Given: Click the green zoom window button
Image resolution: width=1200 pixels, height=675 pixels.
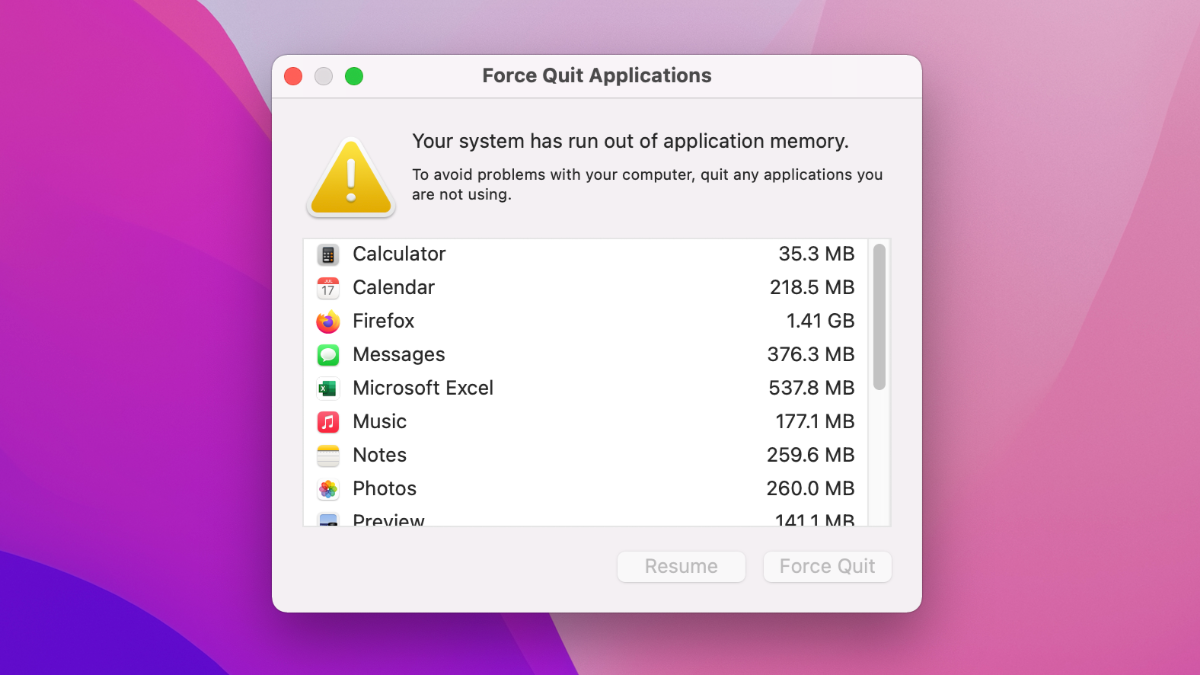Looking at the screenshot, I should (354, 76).
